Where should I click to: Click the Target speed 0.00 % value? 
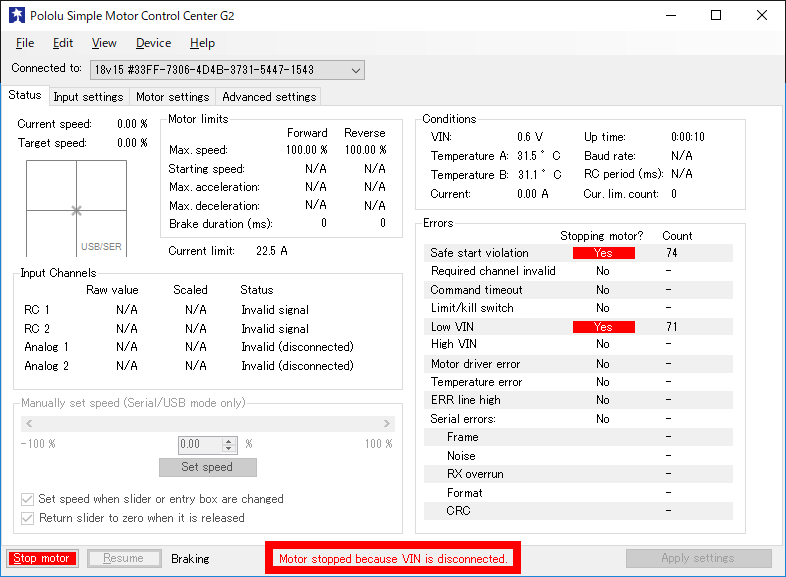click(x=132, y=143)
